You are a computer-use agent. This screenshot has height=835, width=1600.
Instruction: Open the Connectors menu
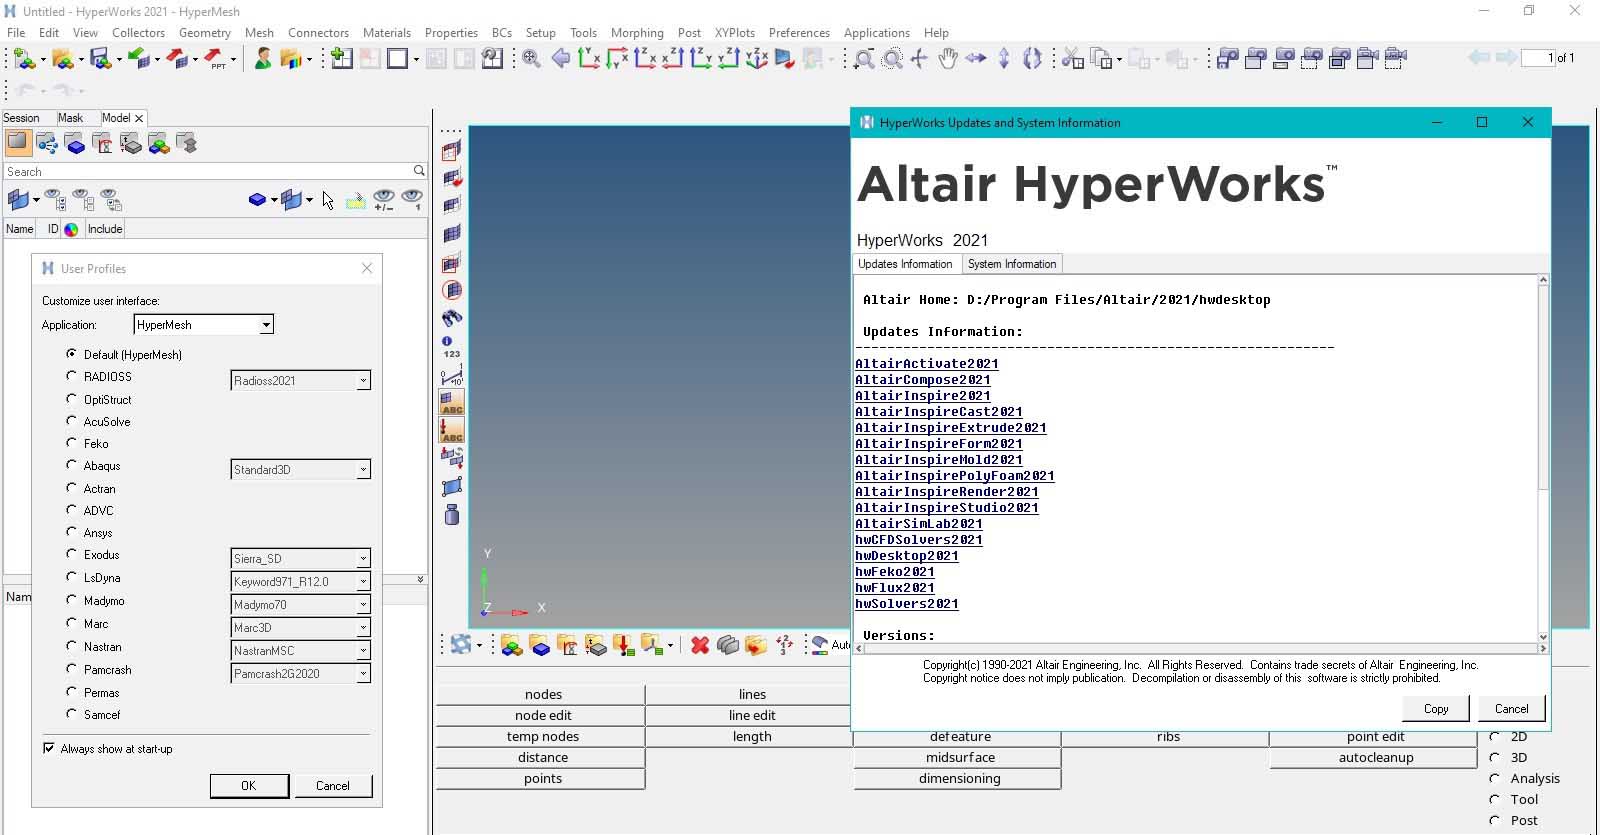(318, 32)
